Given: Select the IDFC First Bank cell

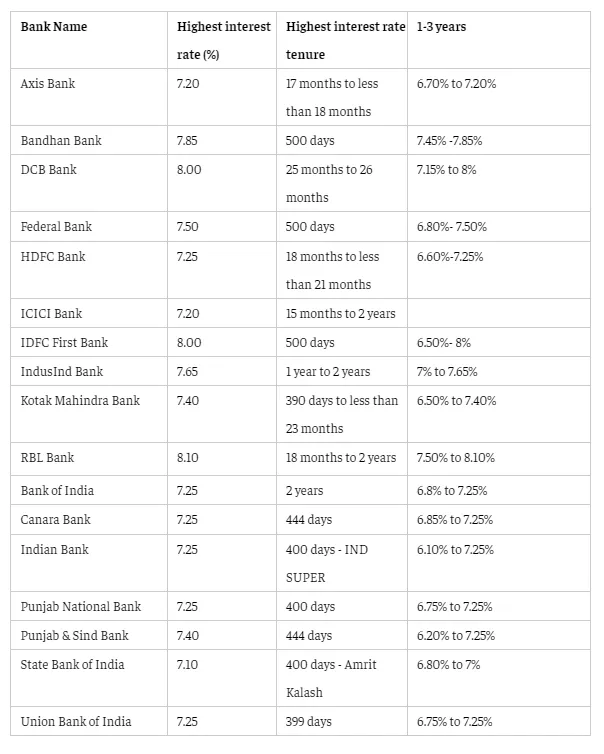Looking at the screenshot, I should click(89, 342).
